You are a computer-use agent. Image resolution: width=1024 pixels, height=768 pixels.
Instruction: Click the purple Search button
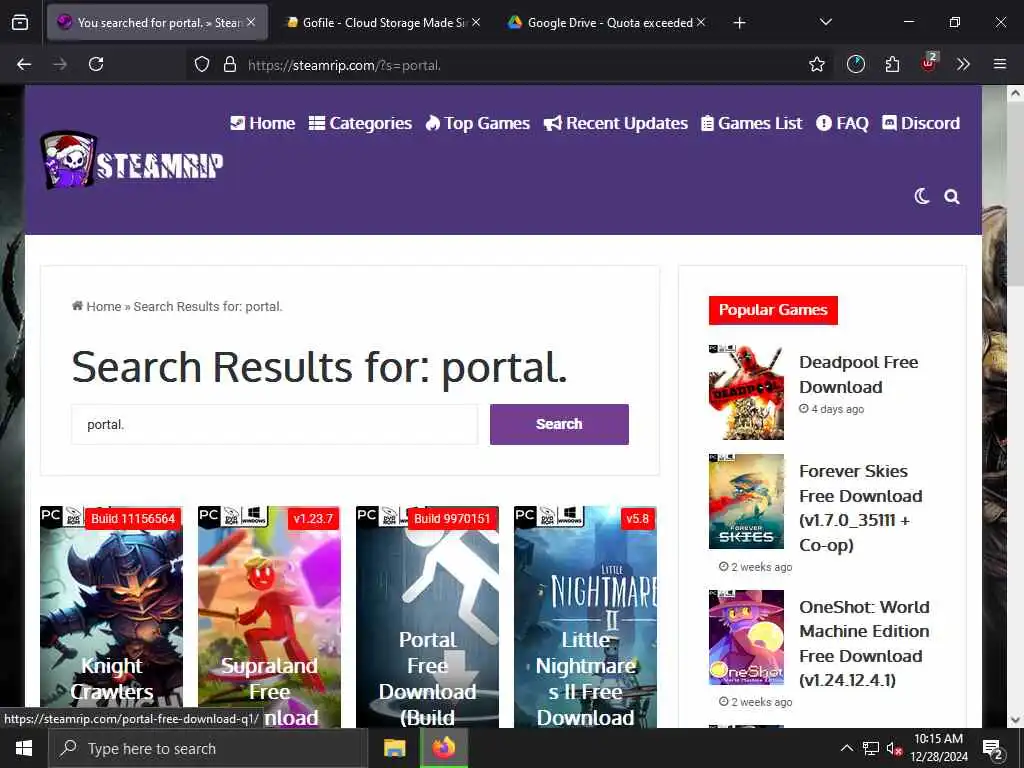point(559,424)
